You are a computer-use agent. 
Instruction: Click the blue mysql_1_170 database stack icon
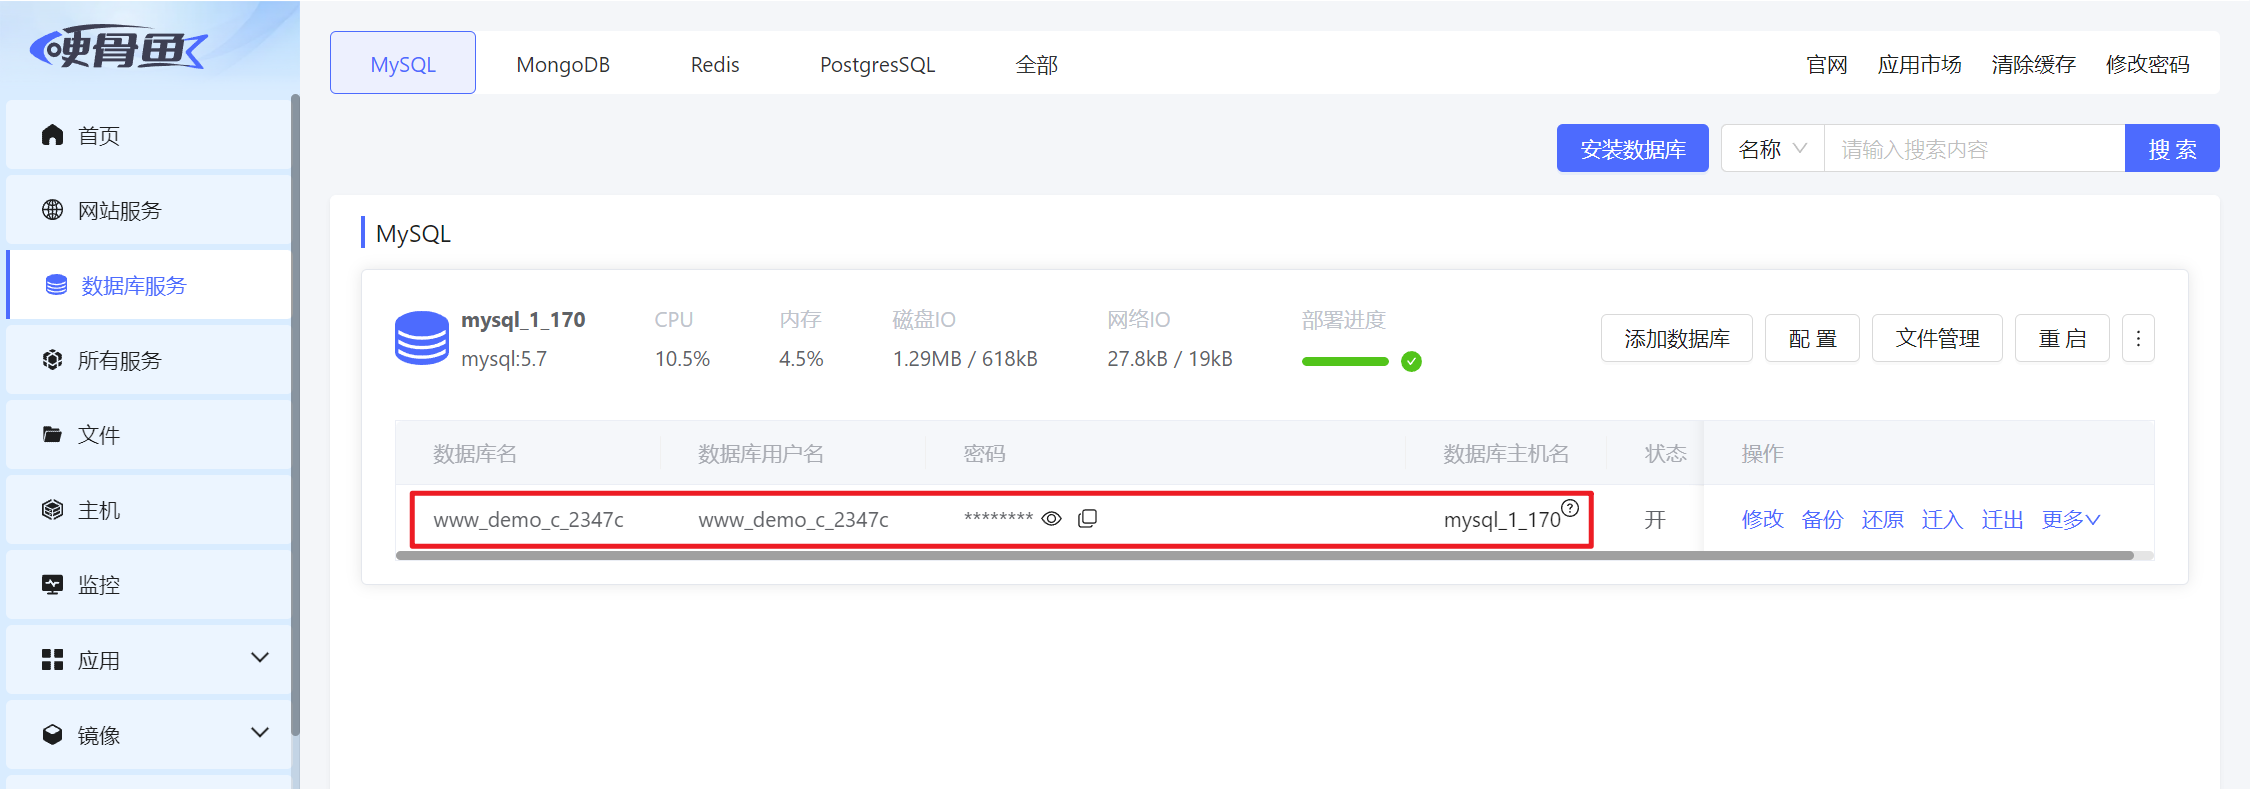coord(422,338)
